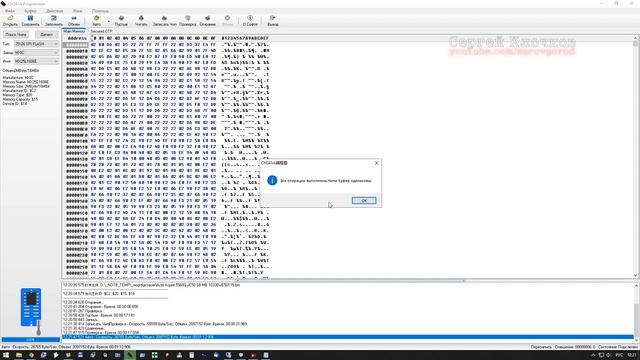
Task: Click the Заполнить (Fill buffer) toolbar icon
Action: click(53, 20)
